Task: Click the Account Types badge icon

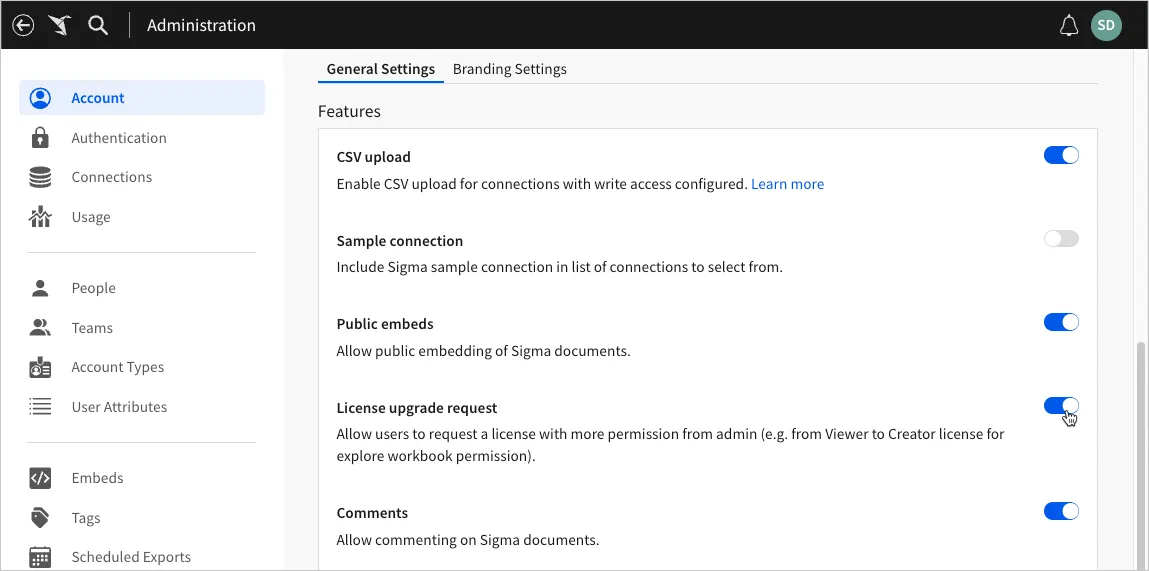Action: [x=40, y=367]
